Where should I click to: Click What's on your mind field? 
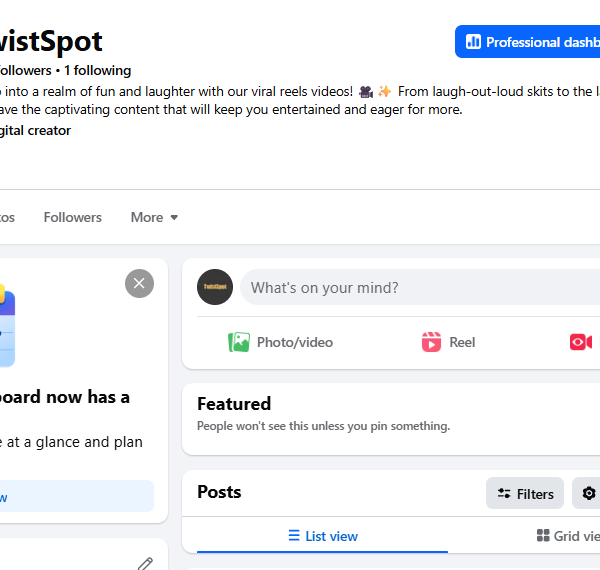click(420, 287)
